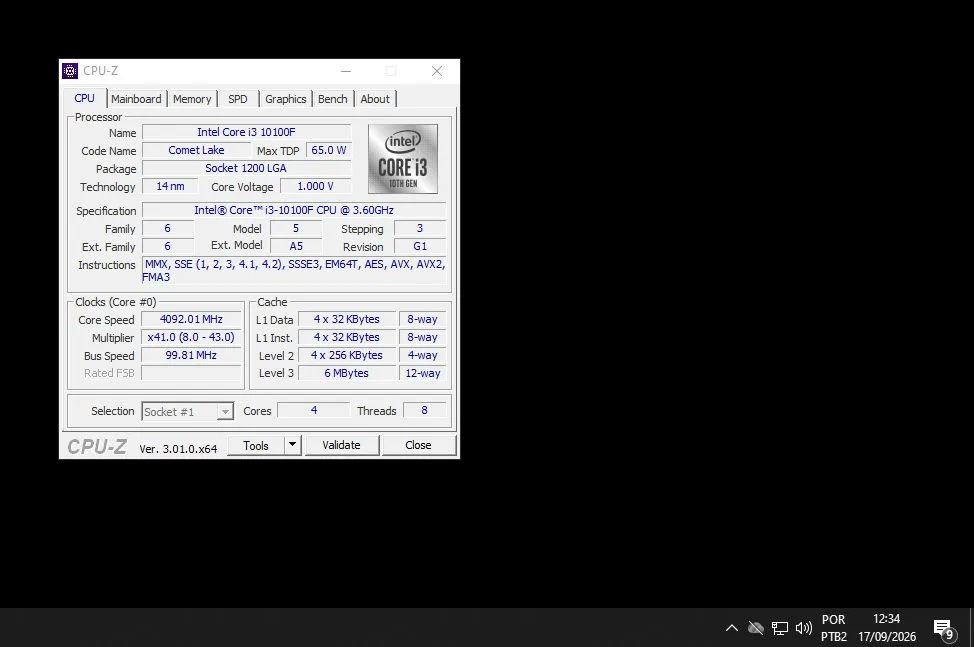Viewport: 974px width, 647px height.
Task: Switch to the Graphics tab
Action: click(285, 99)
